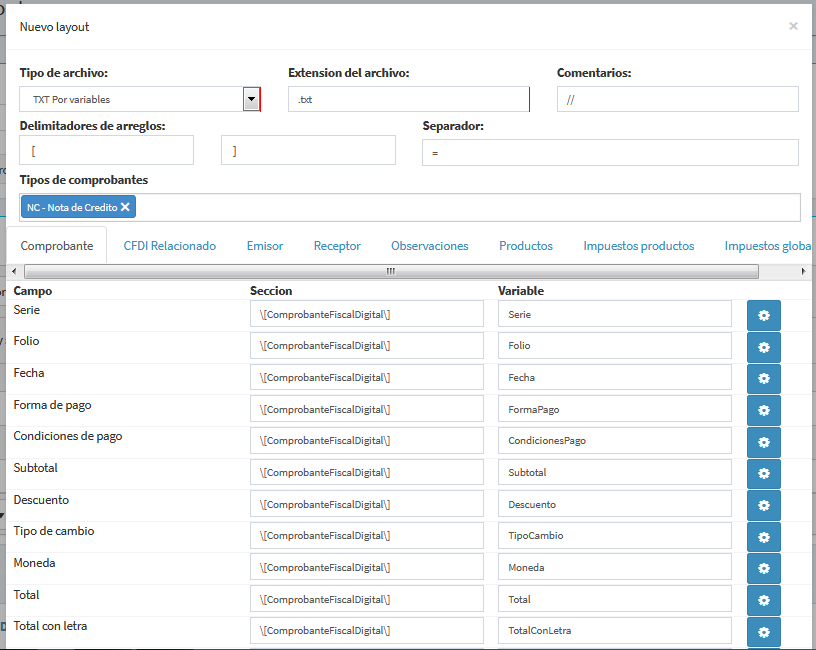Screen dimensions: 816x650
Task: Click the right arrow of the horizontal scrollbar
Action: tap(803, 272)
